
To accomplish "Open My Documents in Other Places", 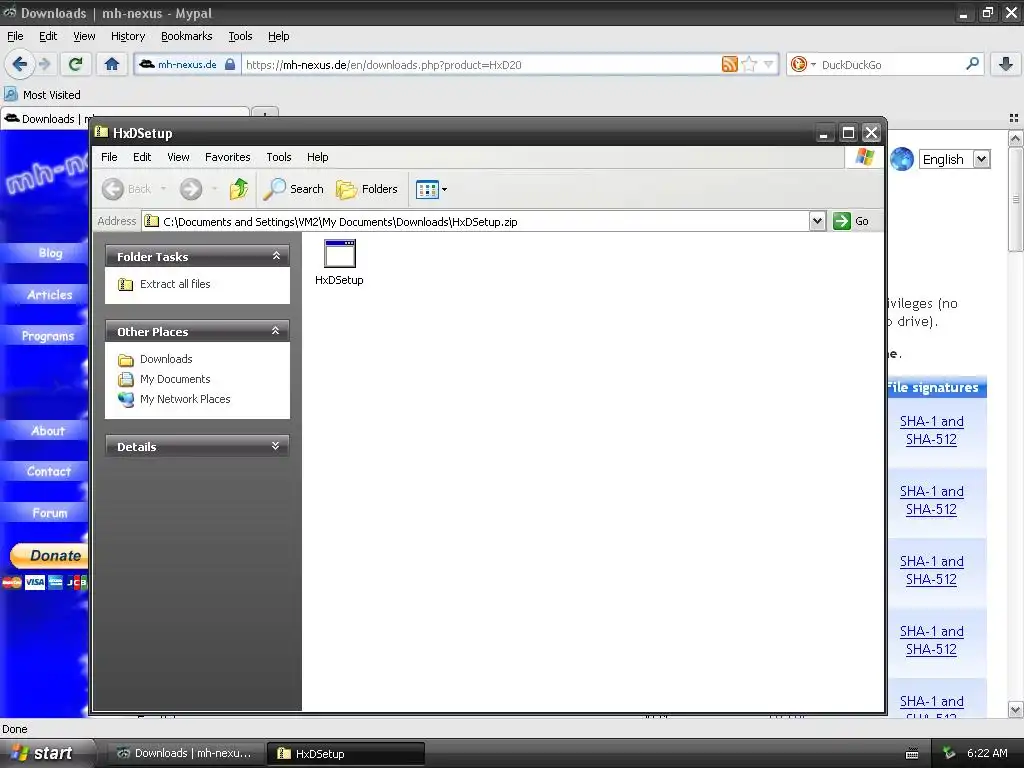I will click(x=175, y=379).
